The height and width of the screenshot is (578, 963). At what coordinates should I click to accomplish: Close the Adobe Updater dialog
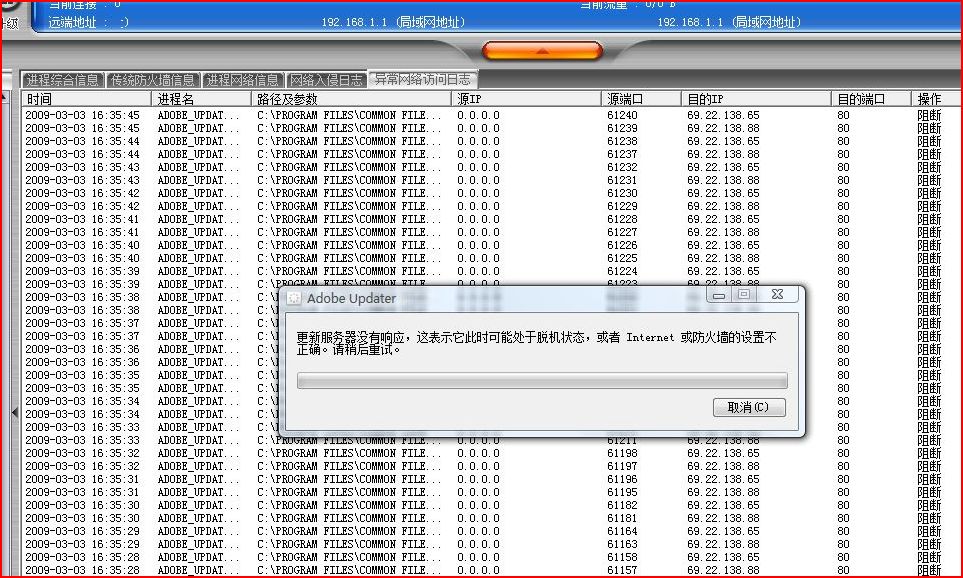pos(777,295)
